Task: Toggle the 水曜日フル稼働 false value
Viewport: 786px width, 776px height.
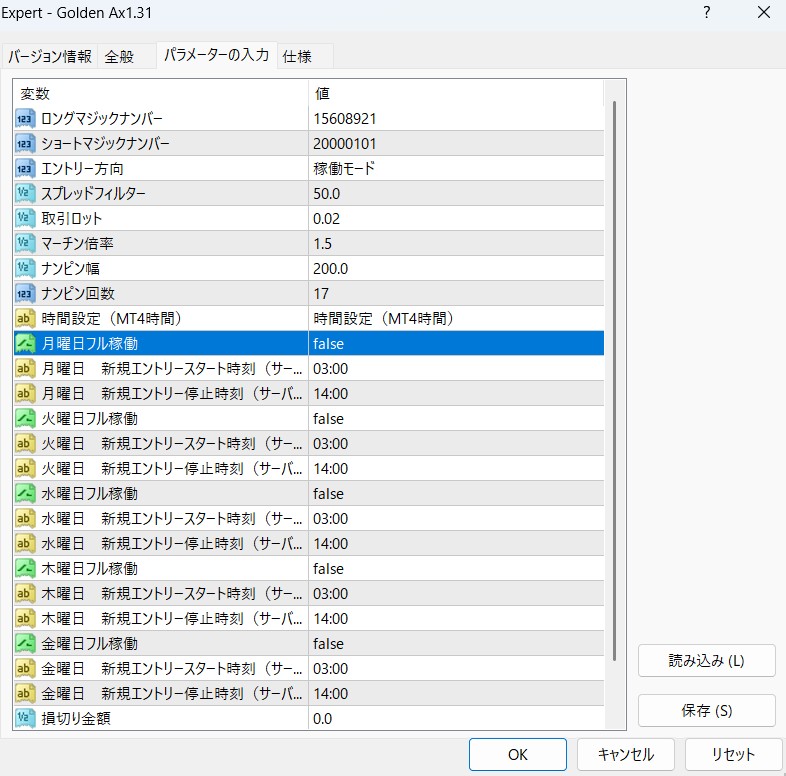Action: (x=455, y=494)
